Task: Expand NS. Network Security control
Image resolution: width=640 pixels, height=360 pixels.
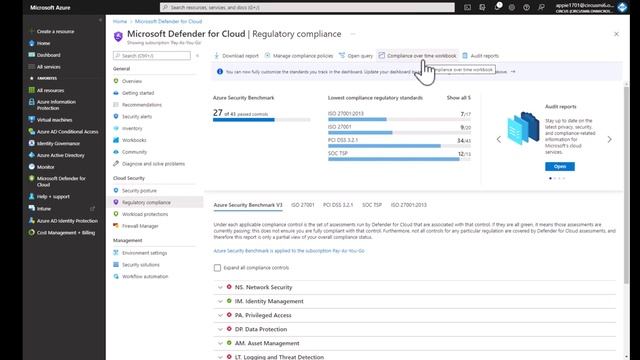Action: click(x=220, y=287)
